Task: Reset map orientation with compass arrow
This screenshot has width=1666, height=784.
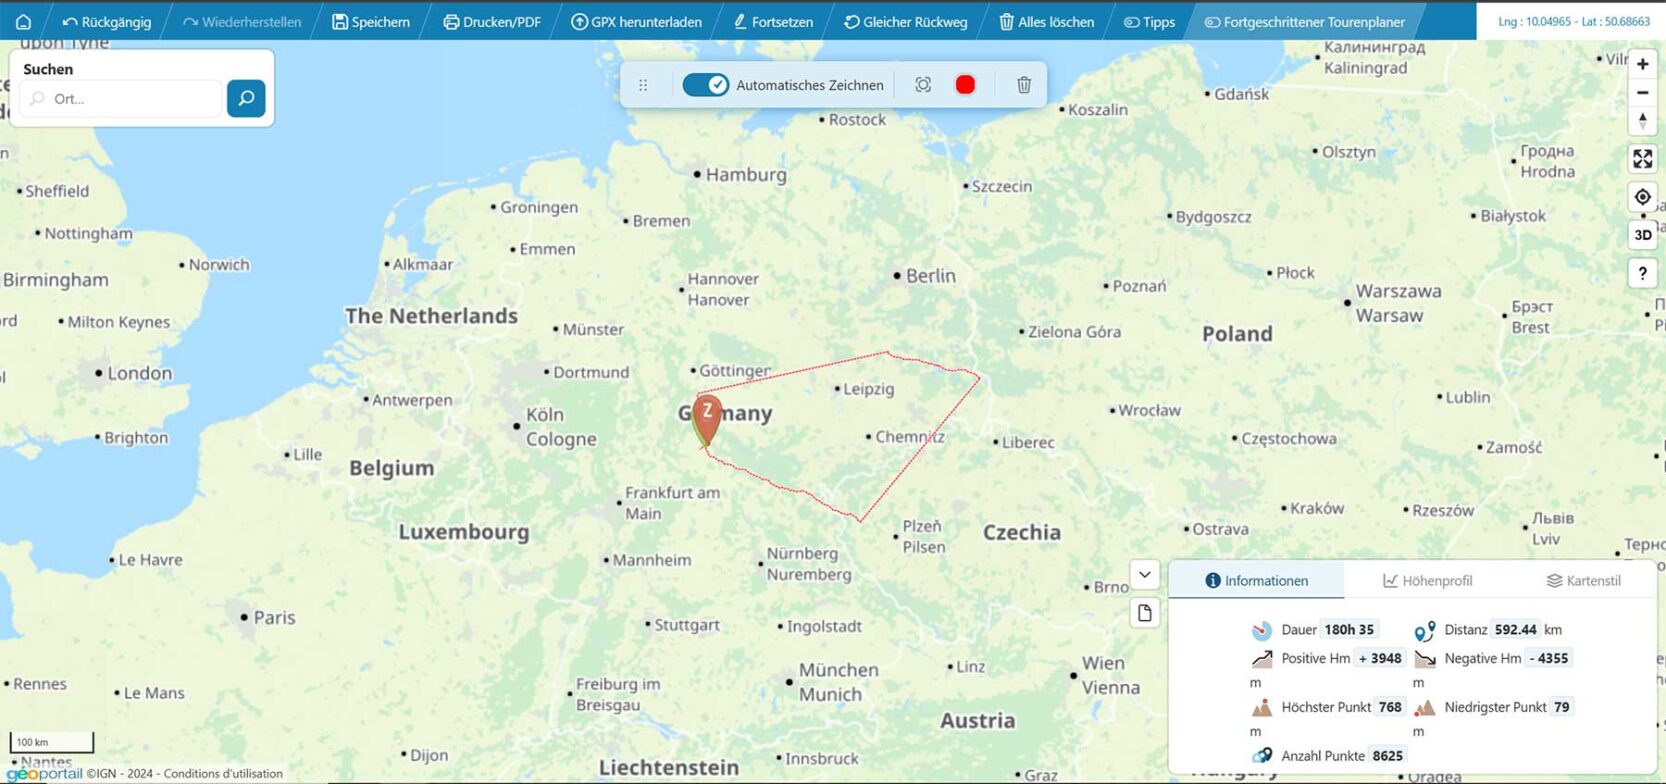Action: coord(1642,120)
